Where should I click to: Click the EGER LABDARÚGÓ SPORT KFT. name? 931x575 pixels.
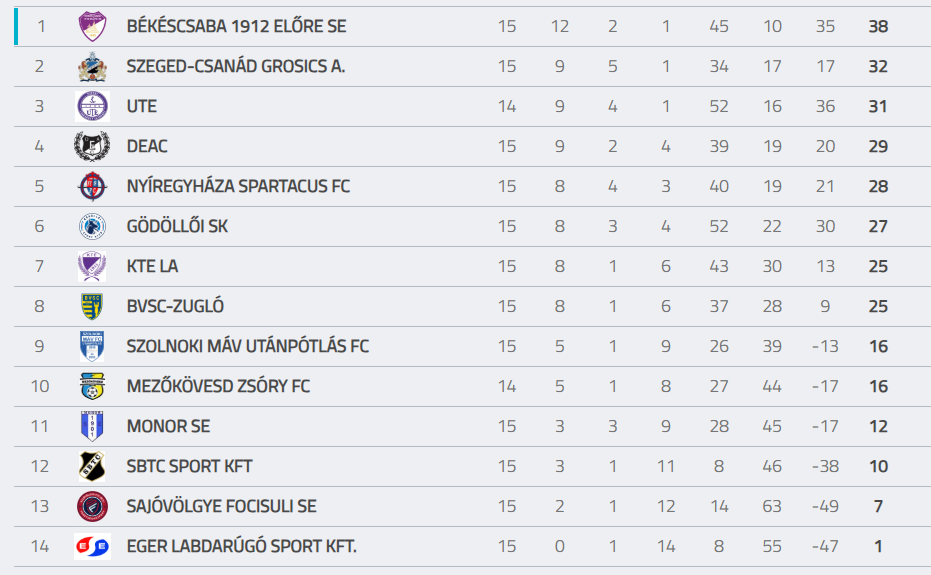241,546
